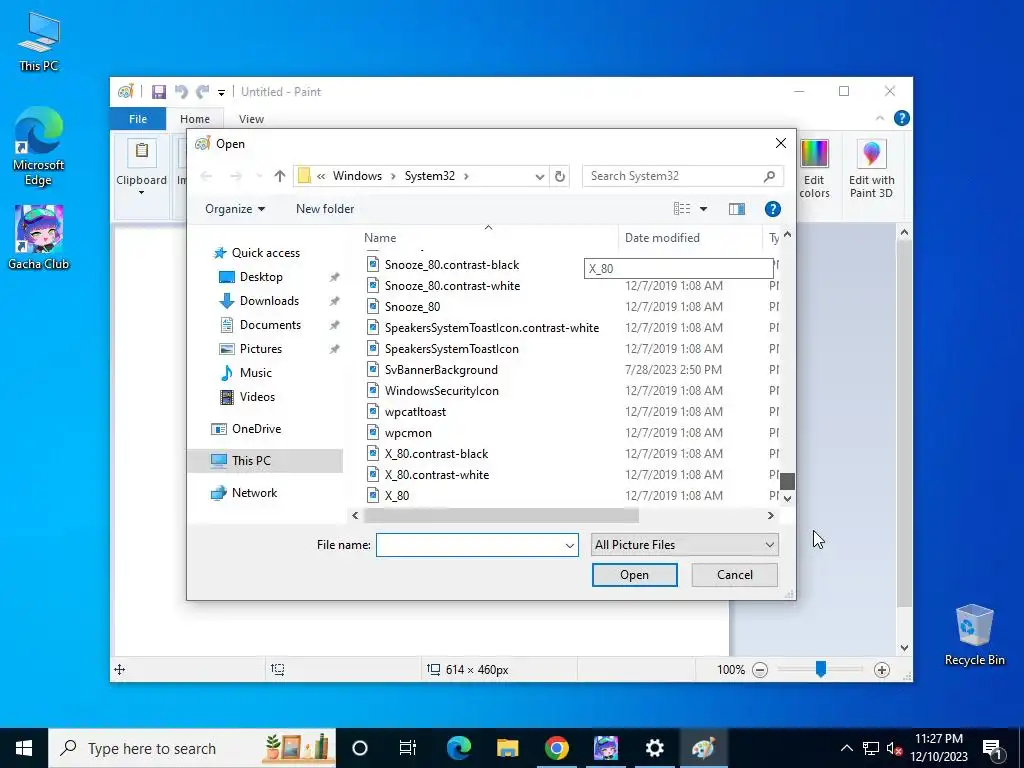Click Paint Help question mark icon
This screenshot has width=1024, height=768.
coord(901,118)
